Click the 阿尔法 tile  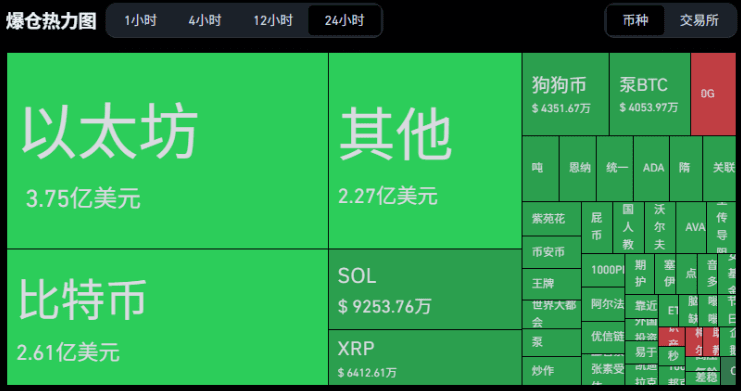click(603, 304)
